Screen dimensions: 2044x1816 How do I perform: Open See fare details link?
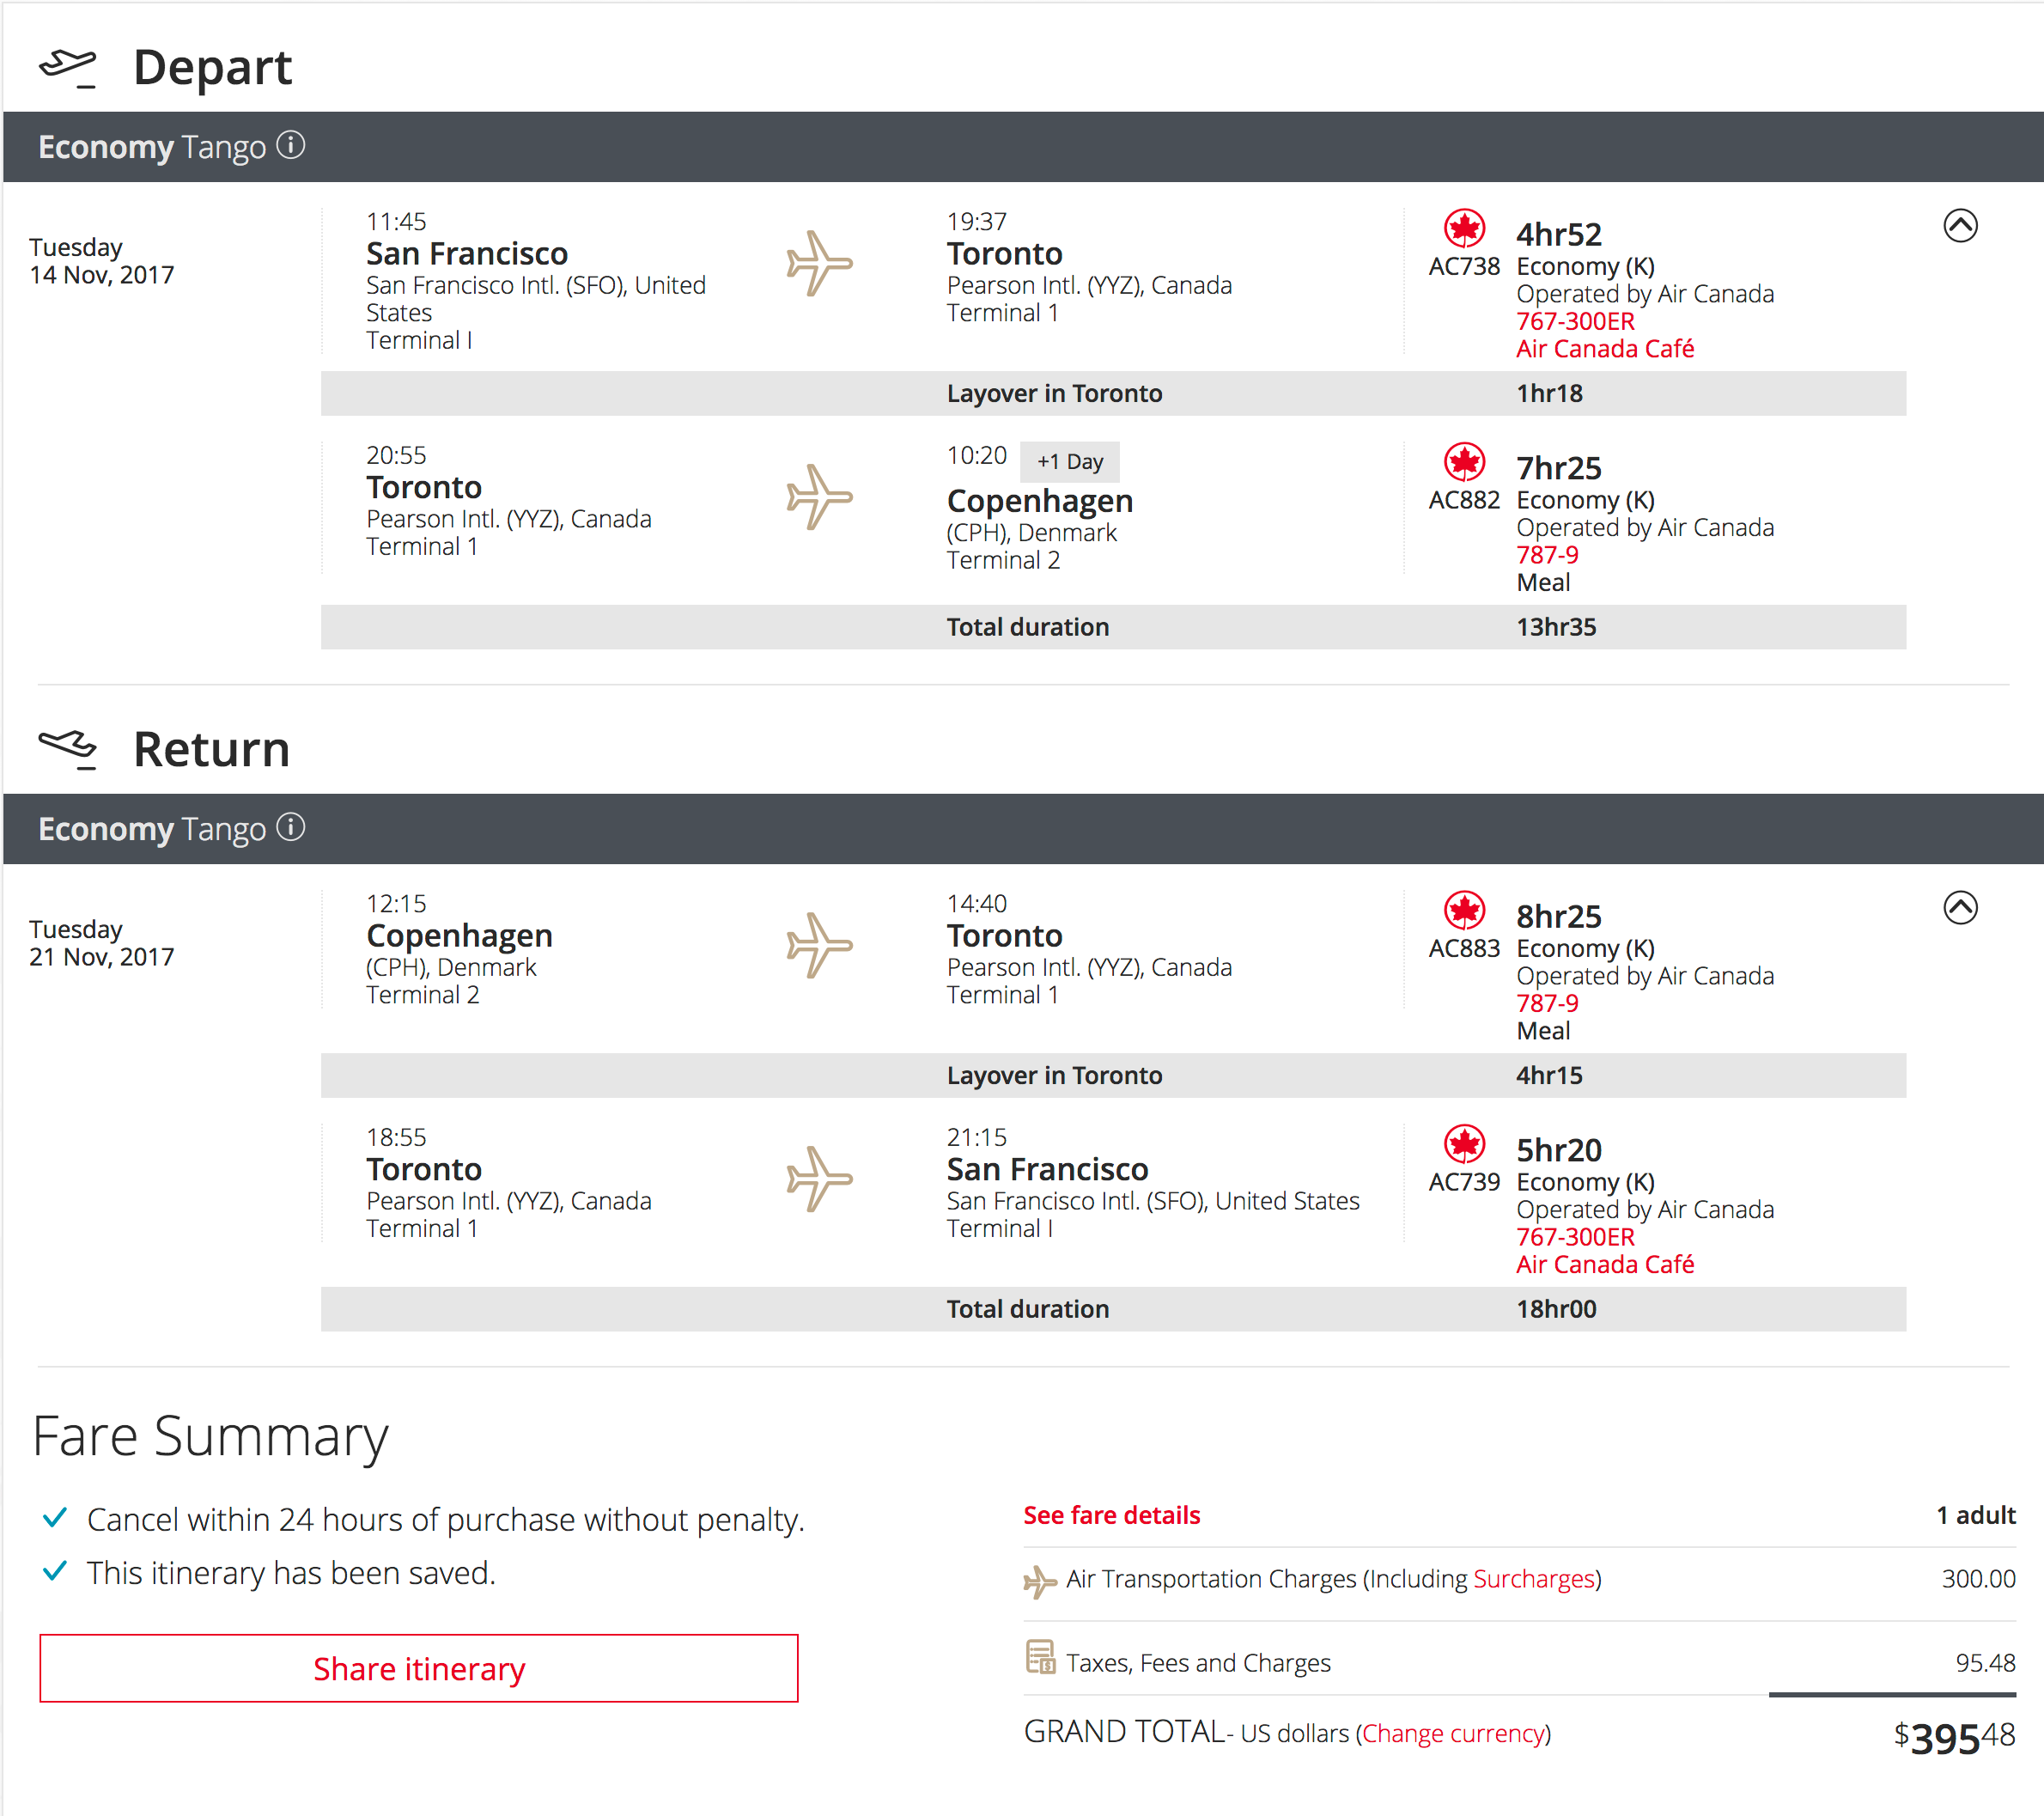point(1111,1515)
